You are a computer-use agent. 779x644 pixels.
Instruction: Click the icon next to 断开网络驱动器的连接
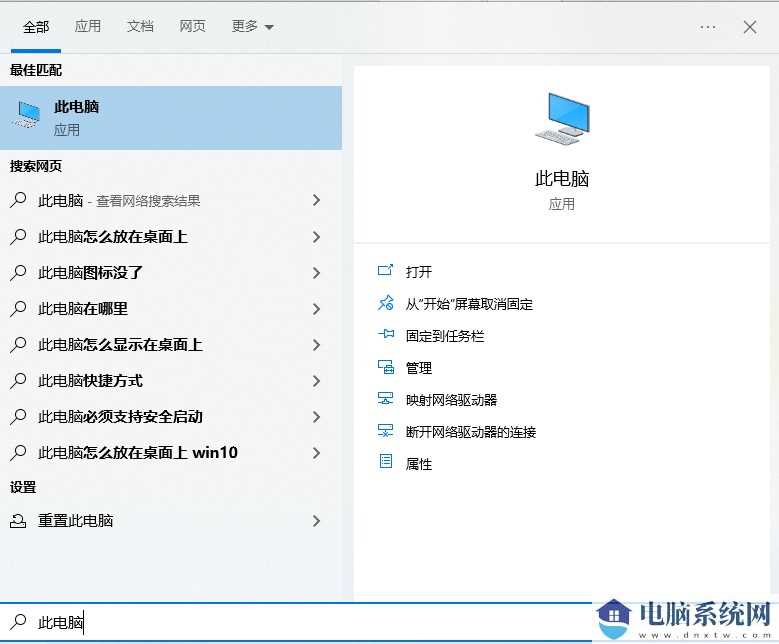click(386, 430)
